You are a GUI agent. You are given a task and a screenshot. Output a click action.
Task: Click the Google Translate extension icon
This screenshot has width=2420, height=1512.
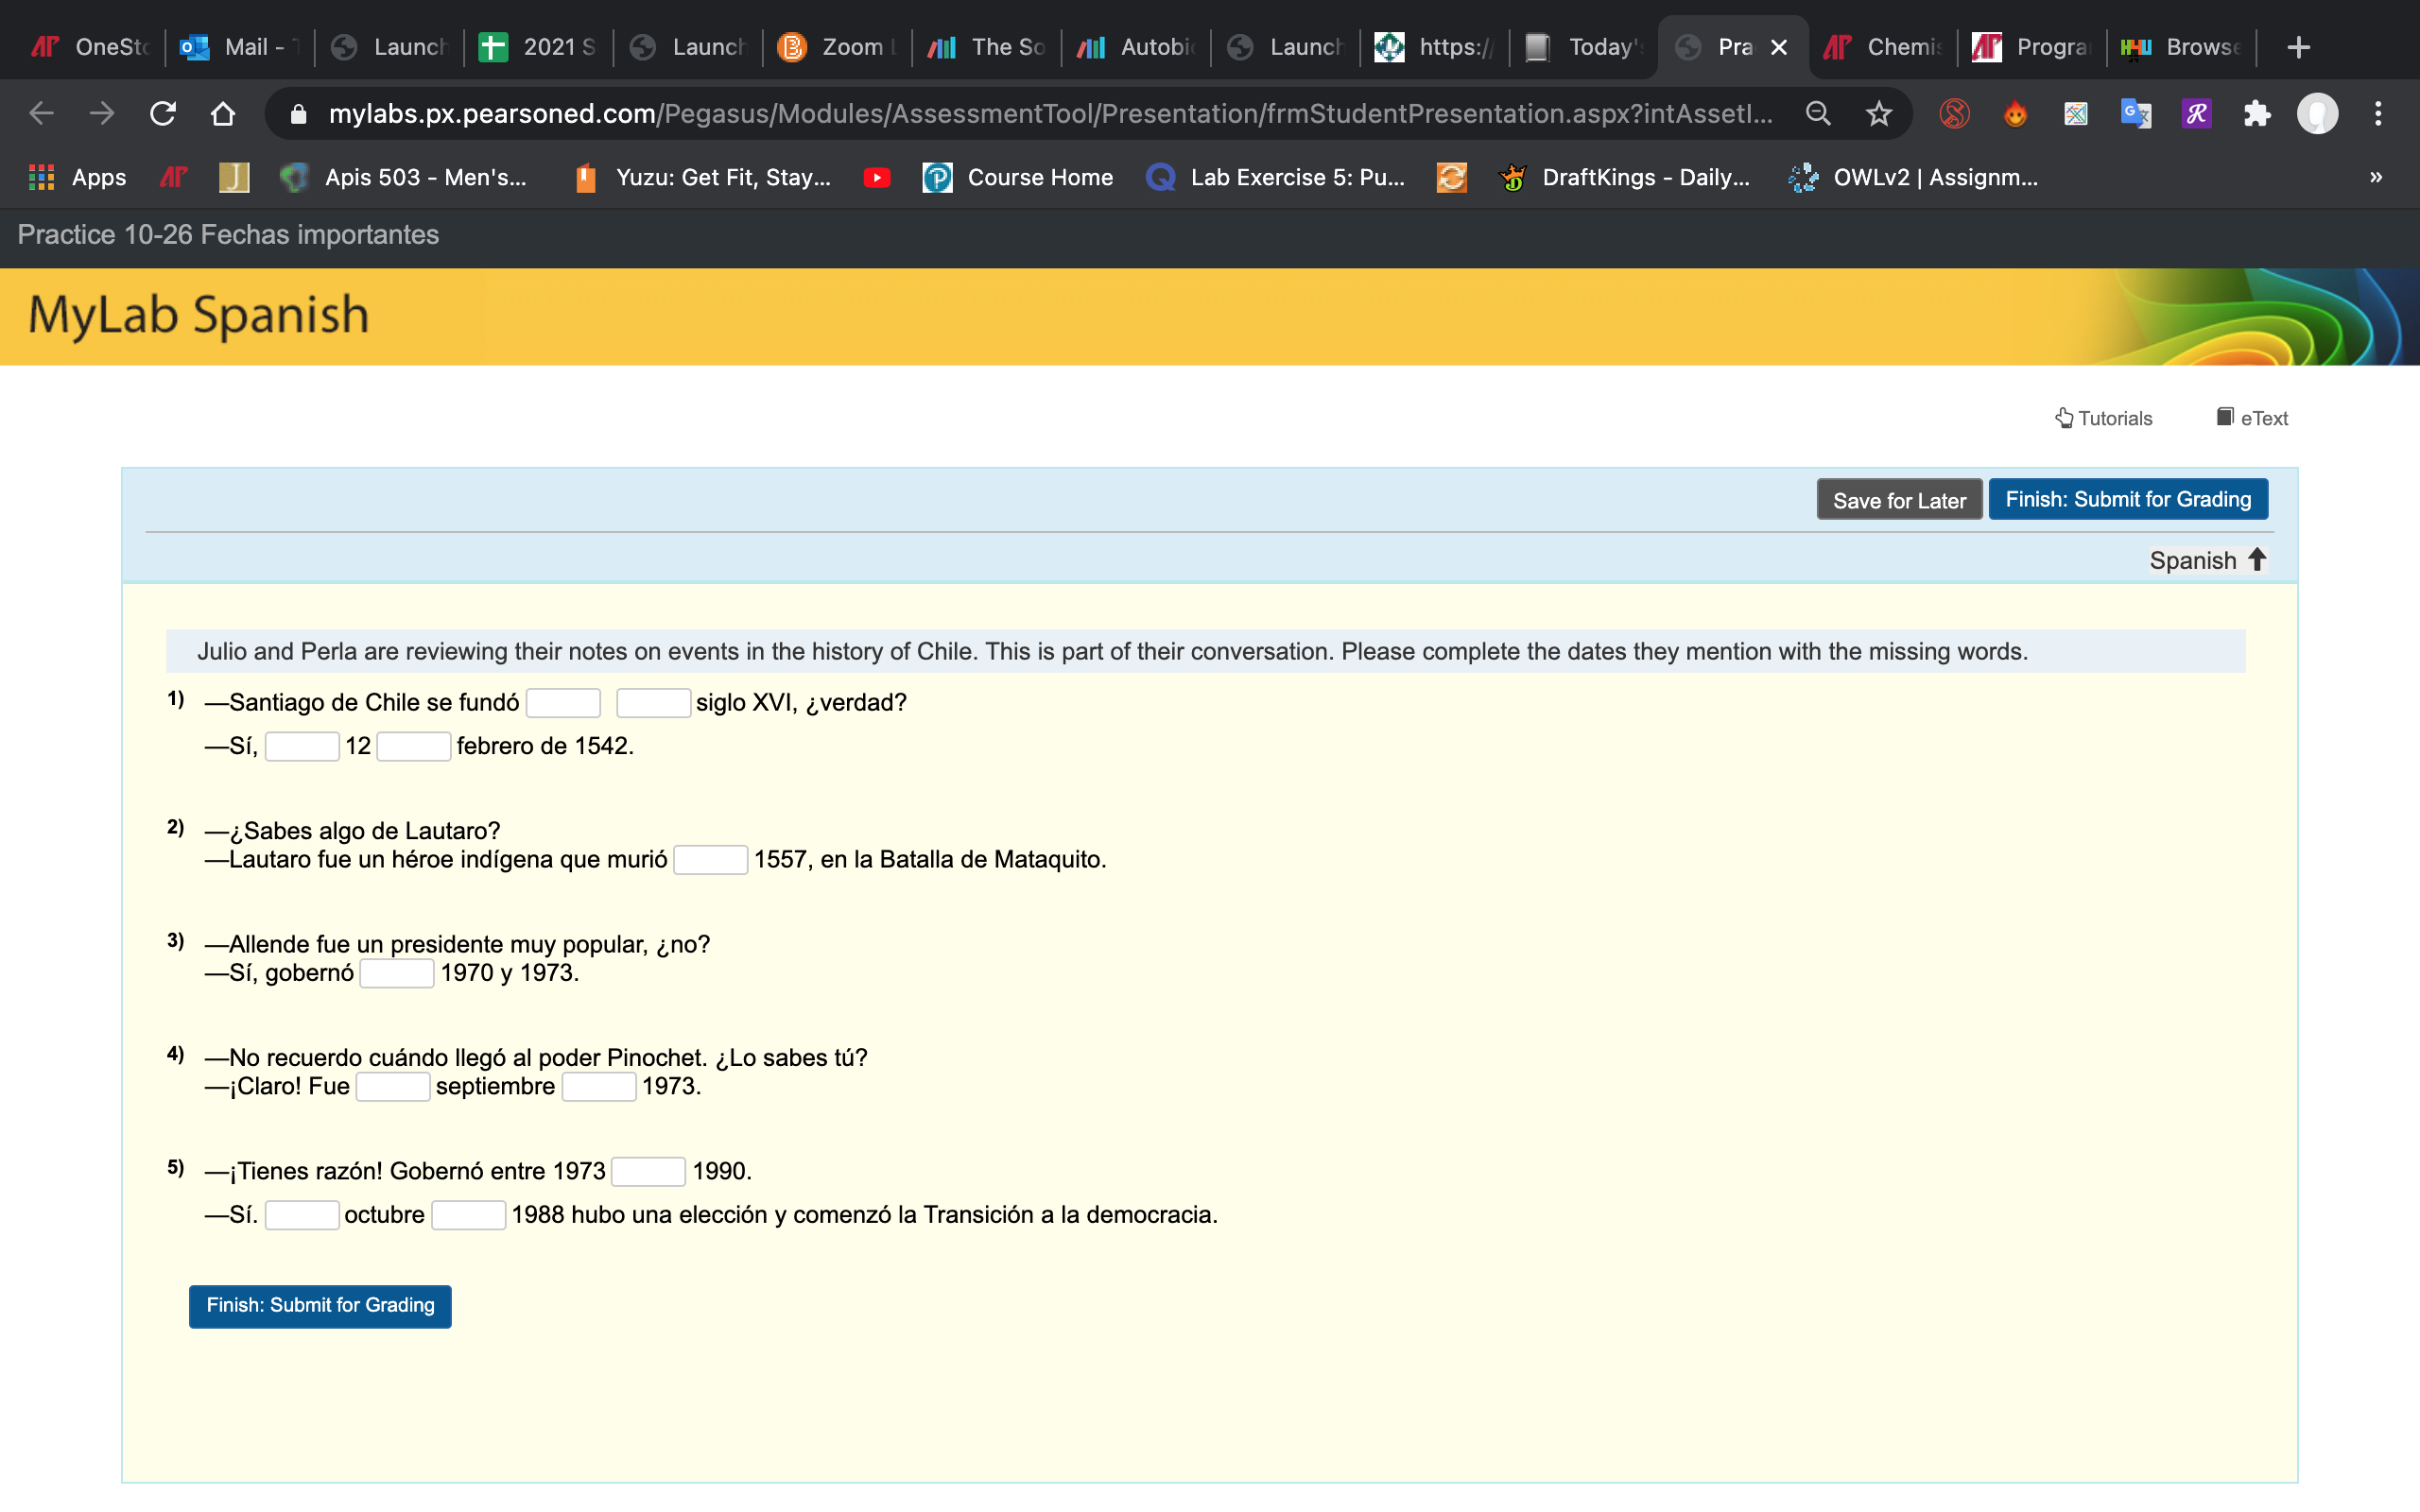2135,114
